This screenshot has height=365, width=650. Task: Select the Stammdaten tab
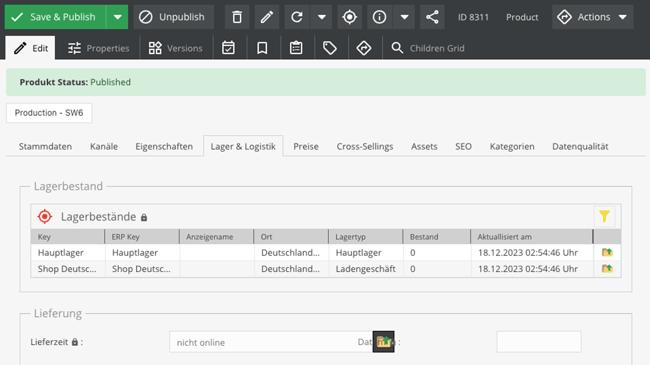point(45,146)
